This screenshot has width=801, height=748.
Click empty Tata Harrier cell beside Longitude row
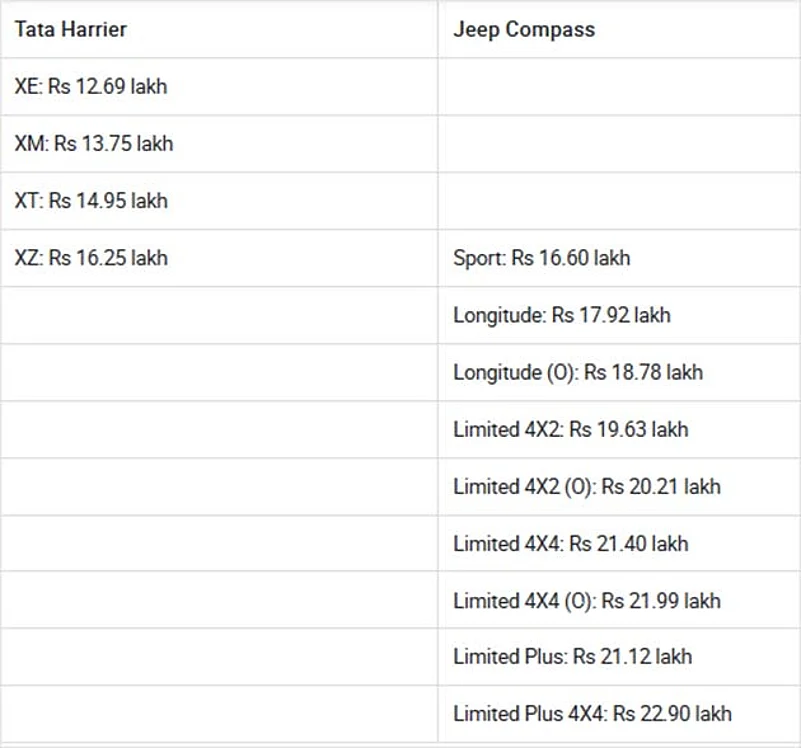click(x=219, y=315)
